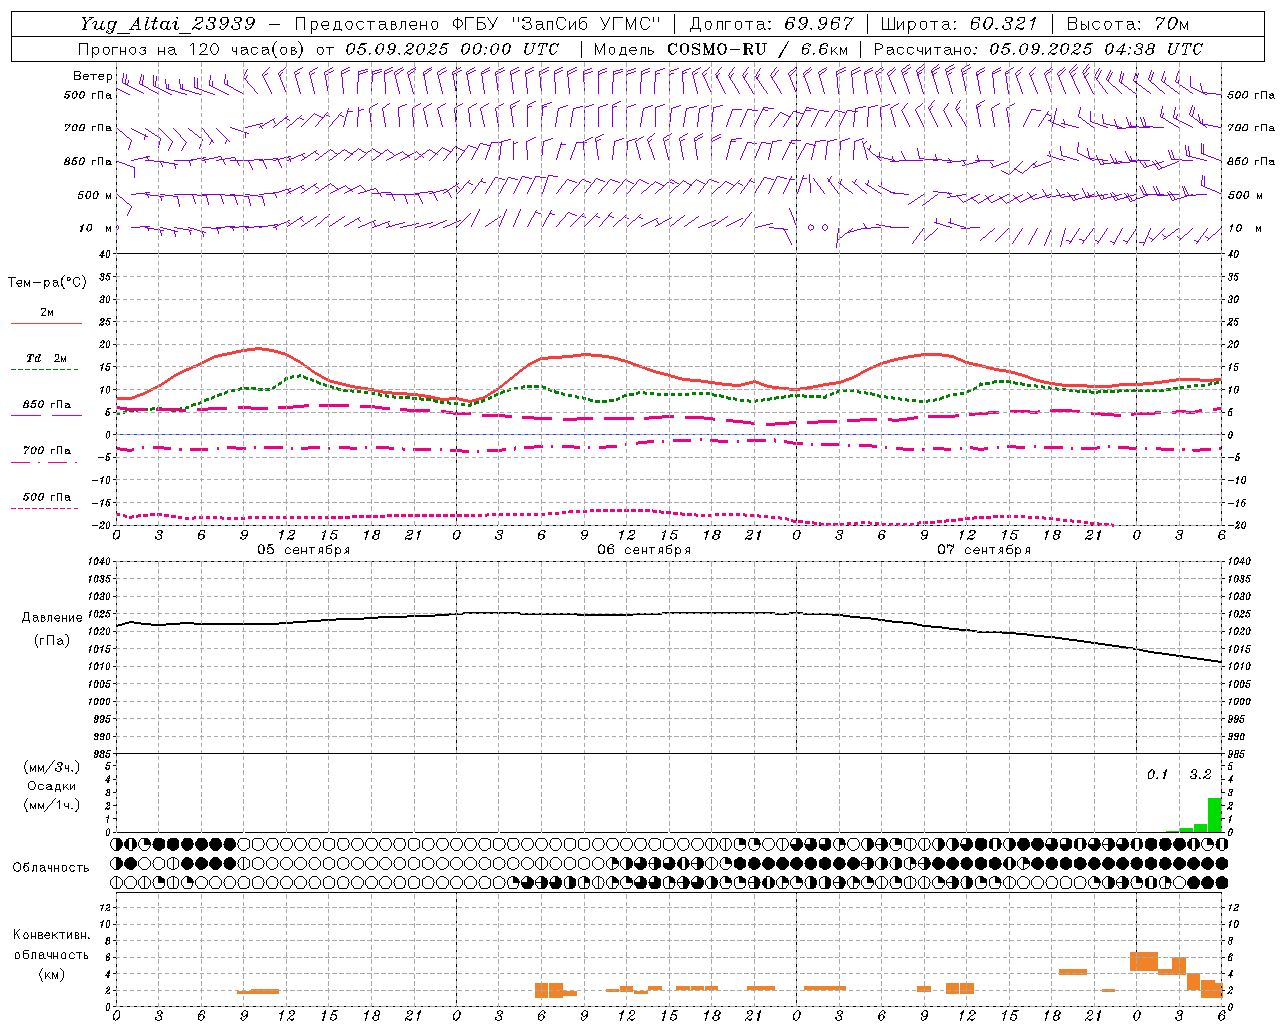Click the (км) unit under convective cloud label
The image size is (1280, 1024).
click(x=51, y=974)
